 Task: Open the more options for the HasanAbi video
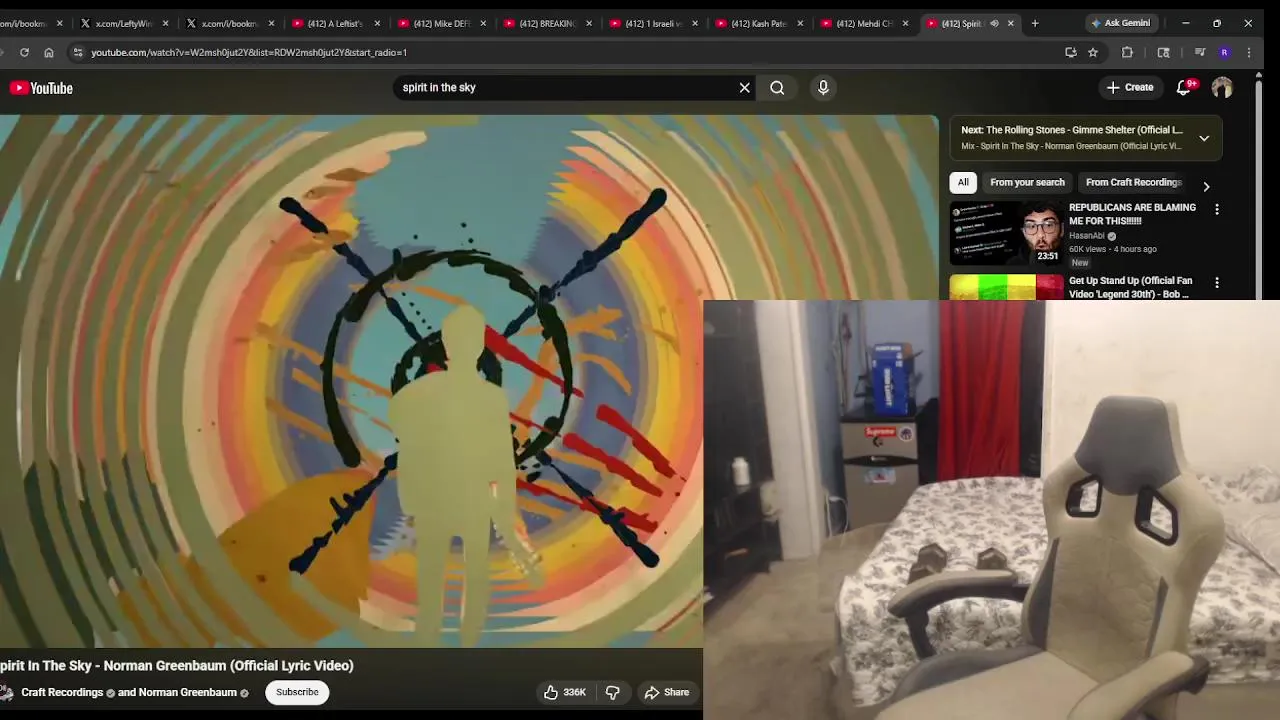click(x=1217, y=209)
